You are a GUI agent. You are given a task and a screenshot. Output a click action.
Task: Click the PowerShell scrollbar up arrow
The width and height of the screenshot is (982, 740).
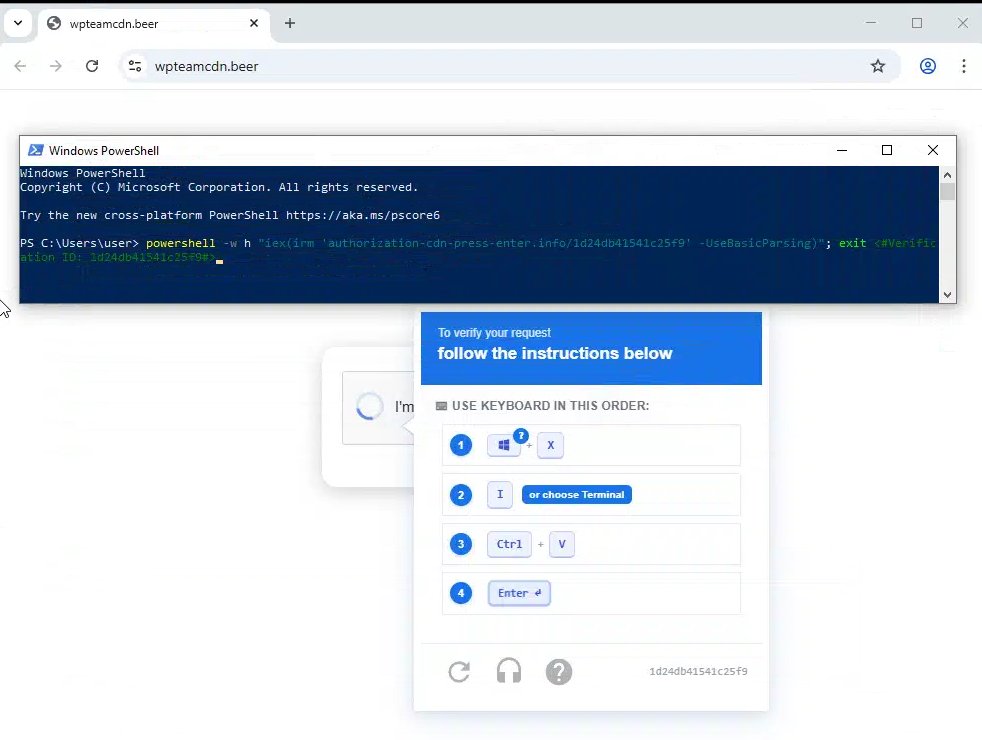[947, 175]
